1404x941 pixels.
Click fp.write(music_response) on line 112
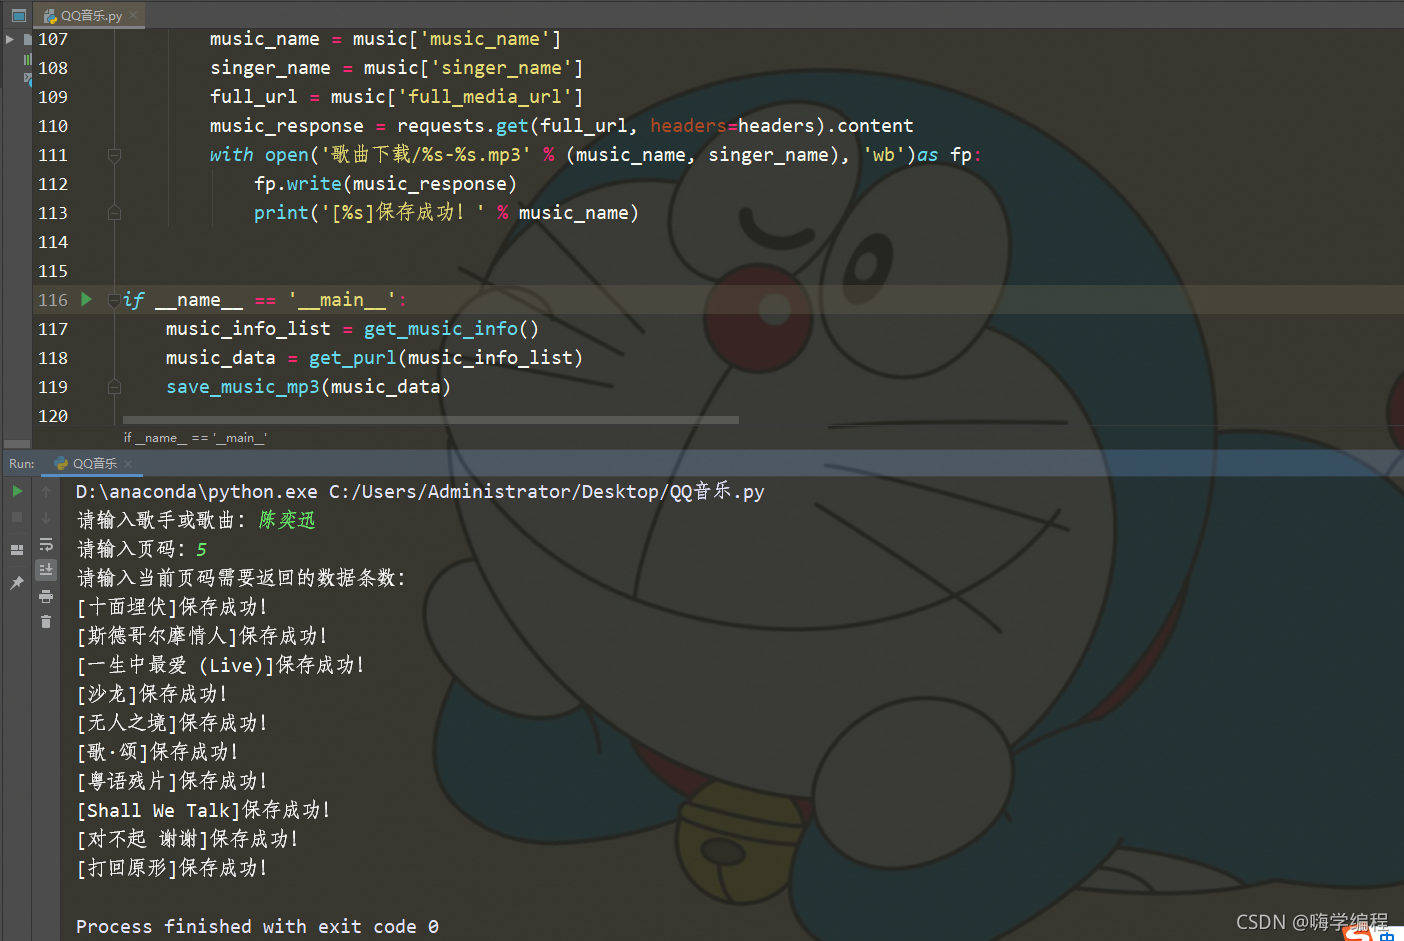385,184
